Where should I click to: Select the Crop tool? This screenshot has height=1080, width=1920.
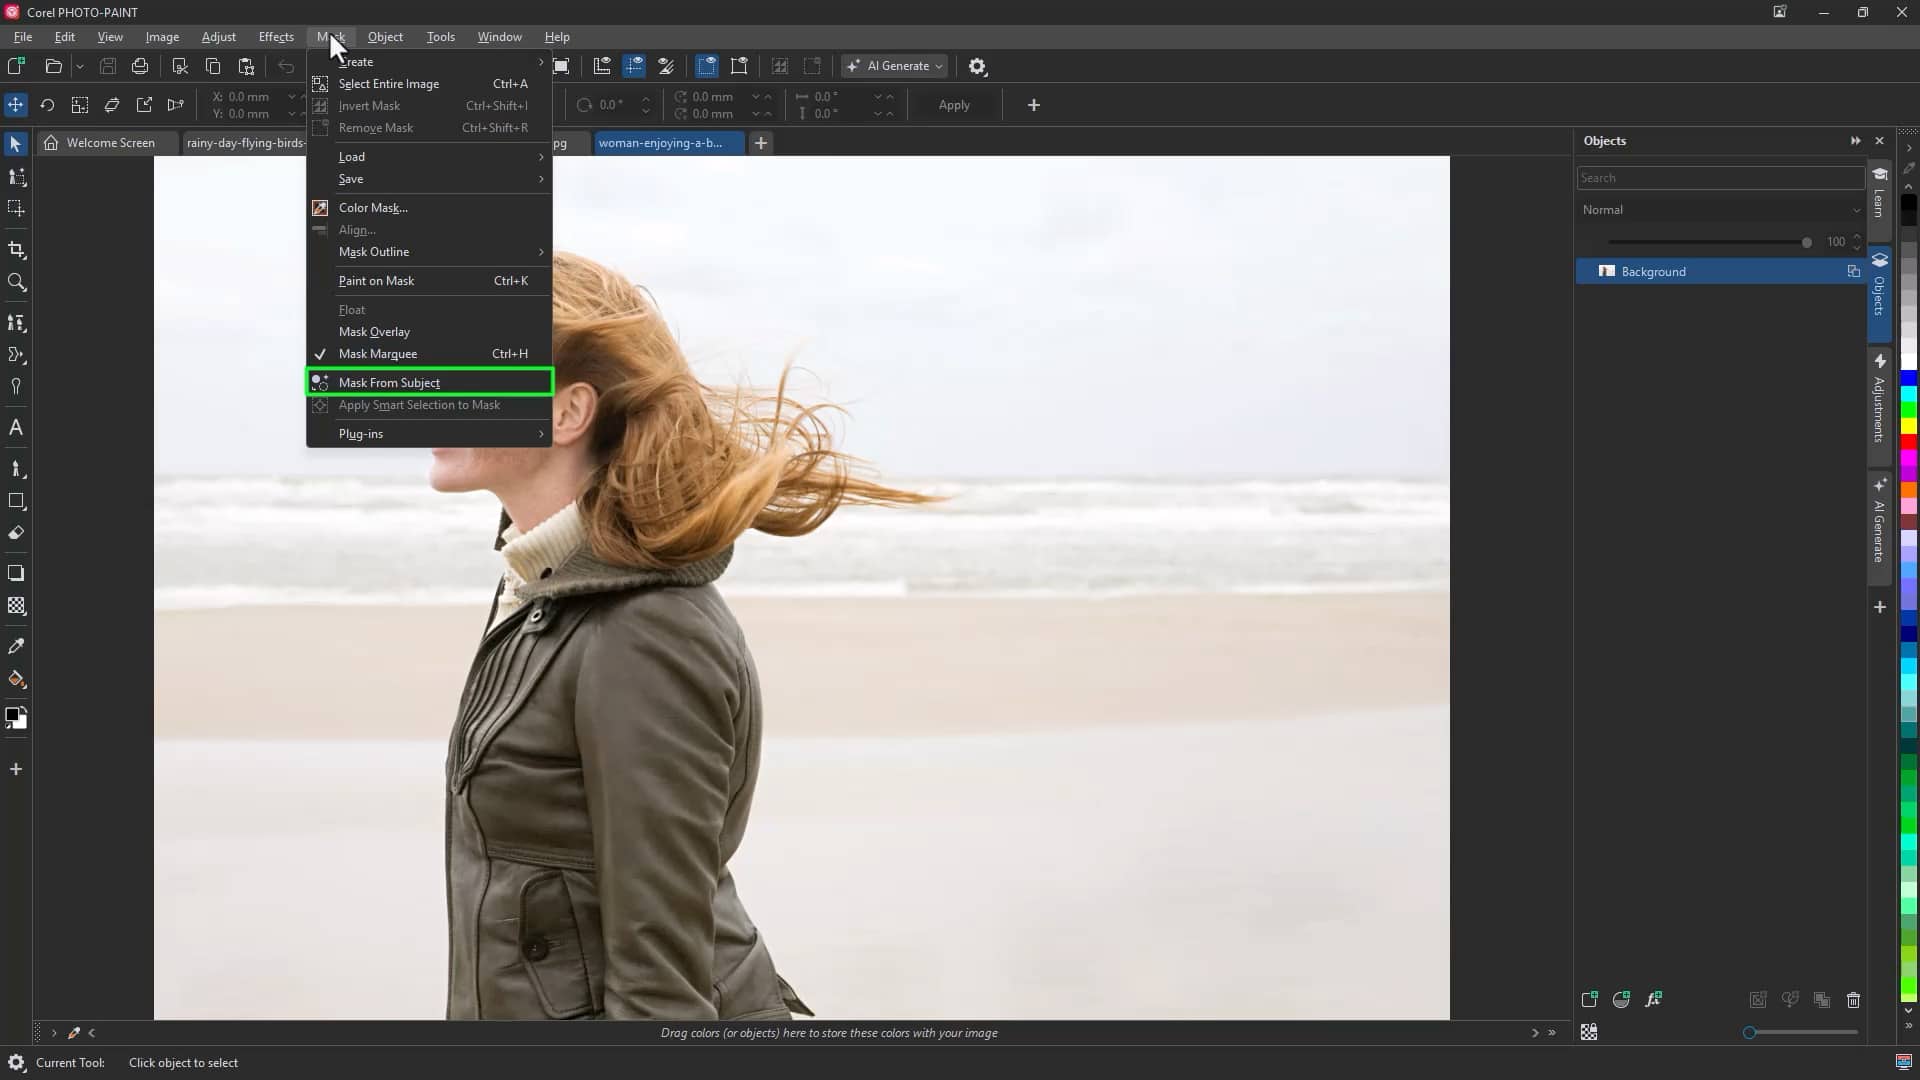[16, 250]
